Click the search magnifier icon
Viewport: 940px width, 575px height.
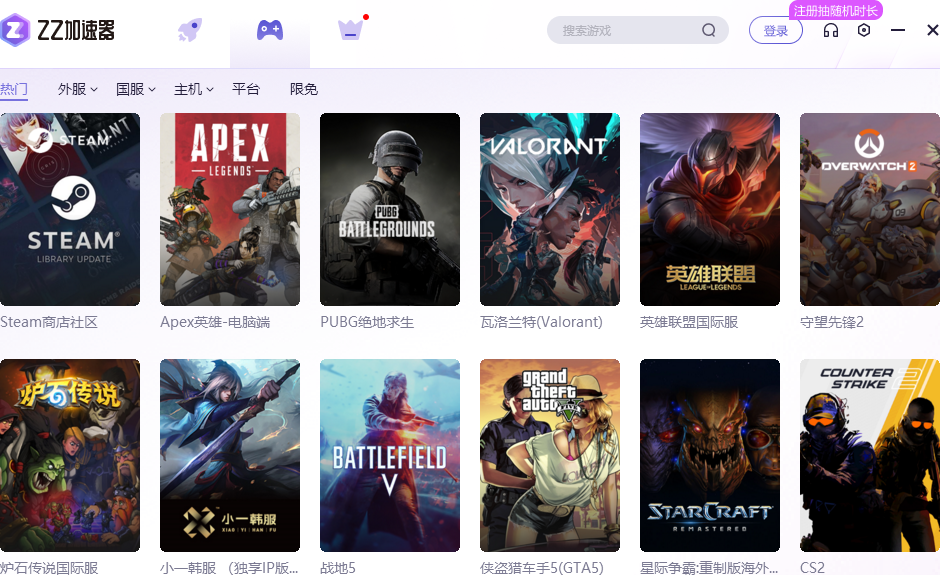(708, 30)
